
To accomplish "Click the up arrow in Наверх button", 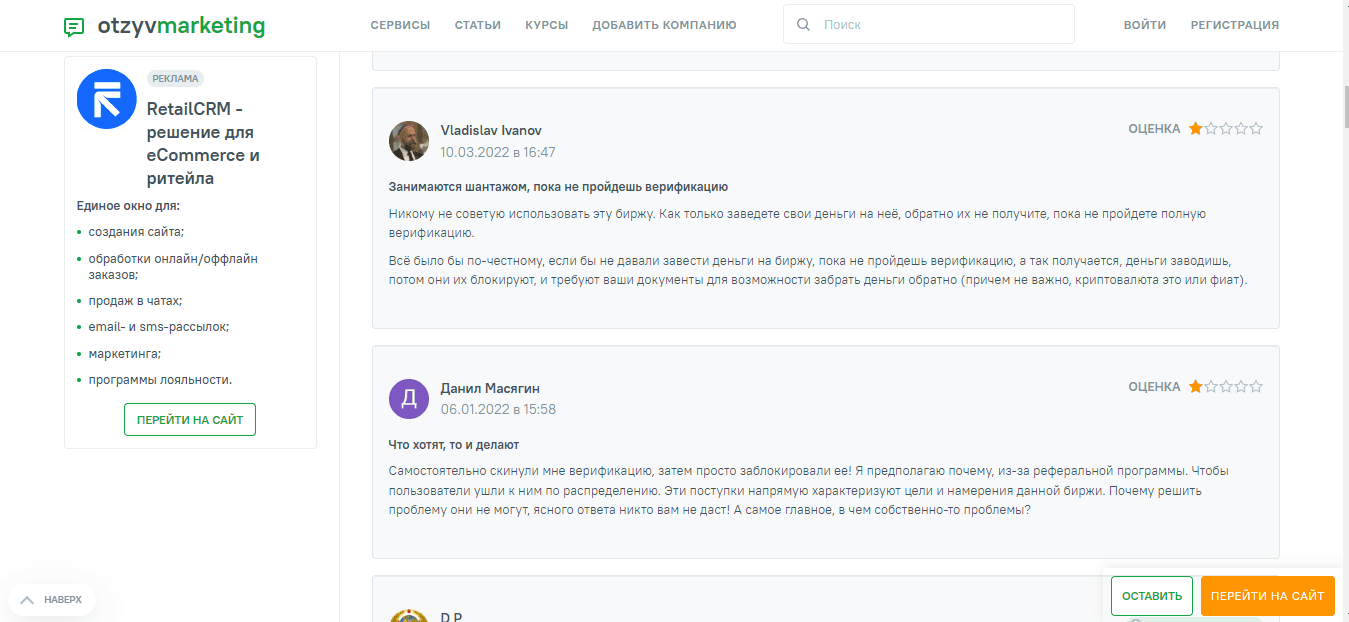I will [27, 599].
